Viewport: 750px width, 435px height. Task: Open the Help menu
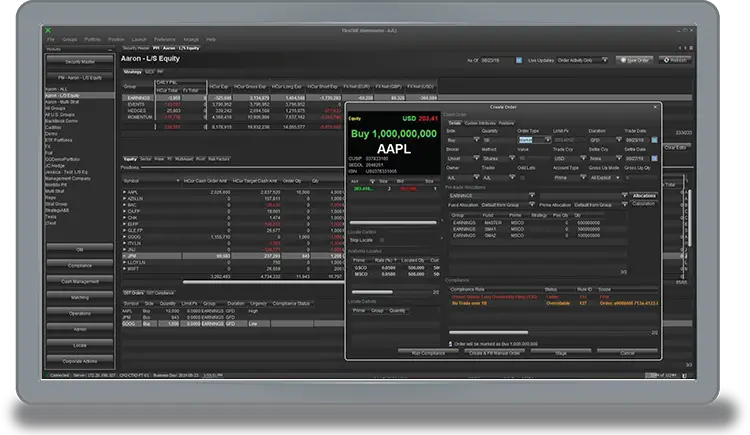click(210, 39)
